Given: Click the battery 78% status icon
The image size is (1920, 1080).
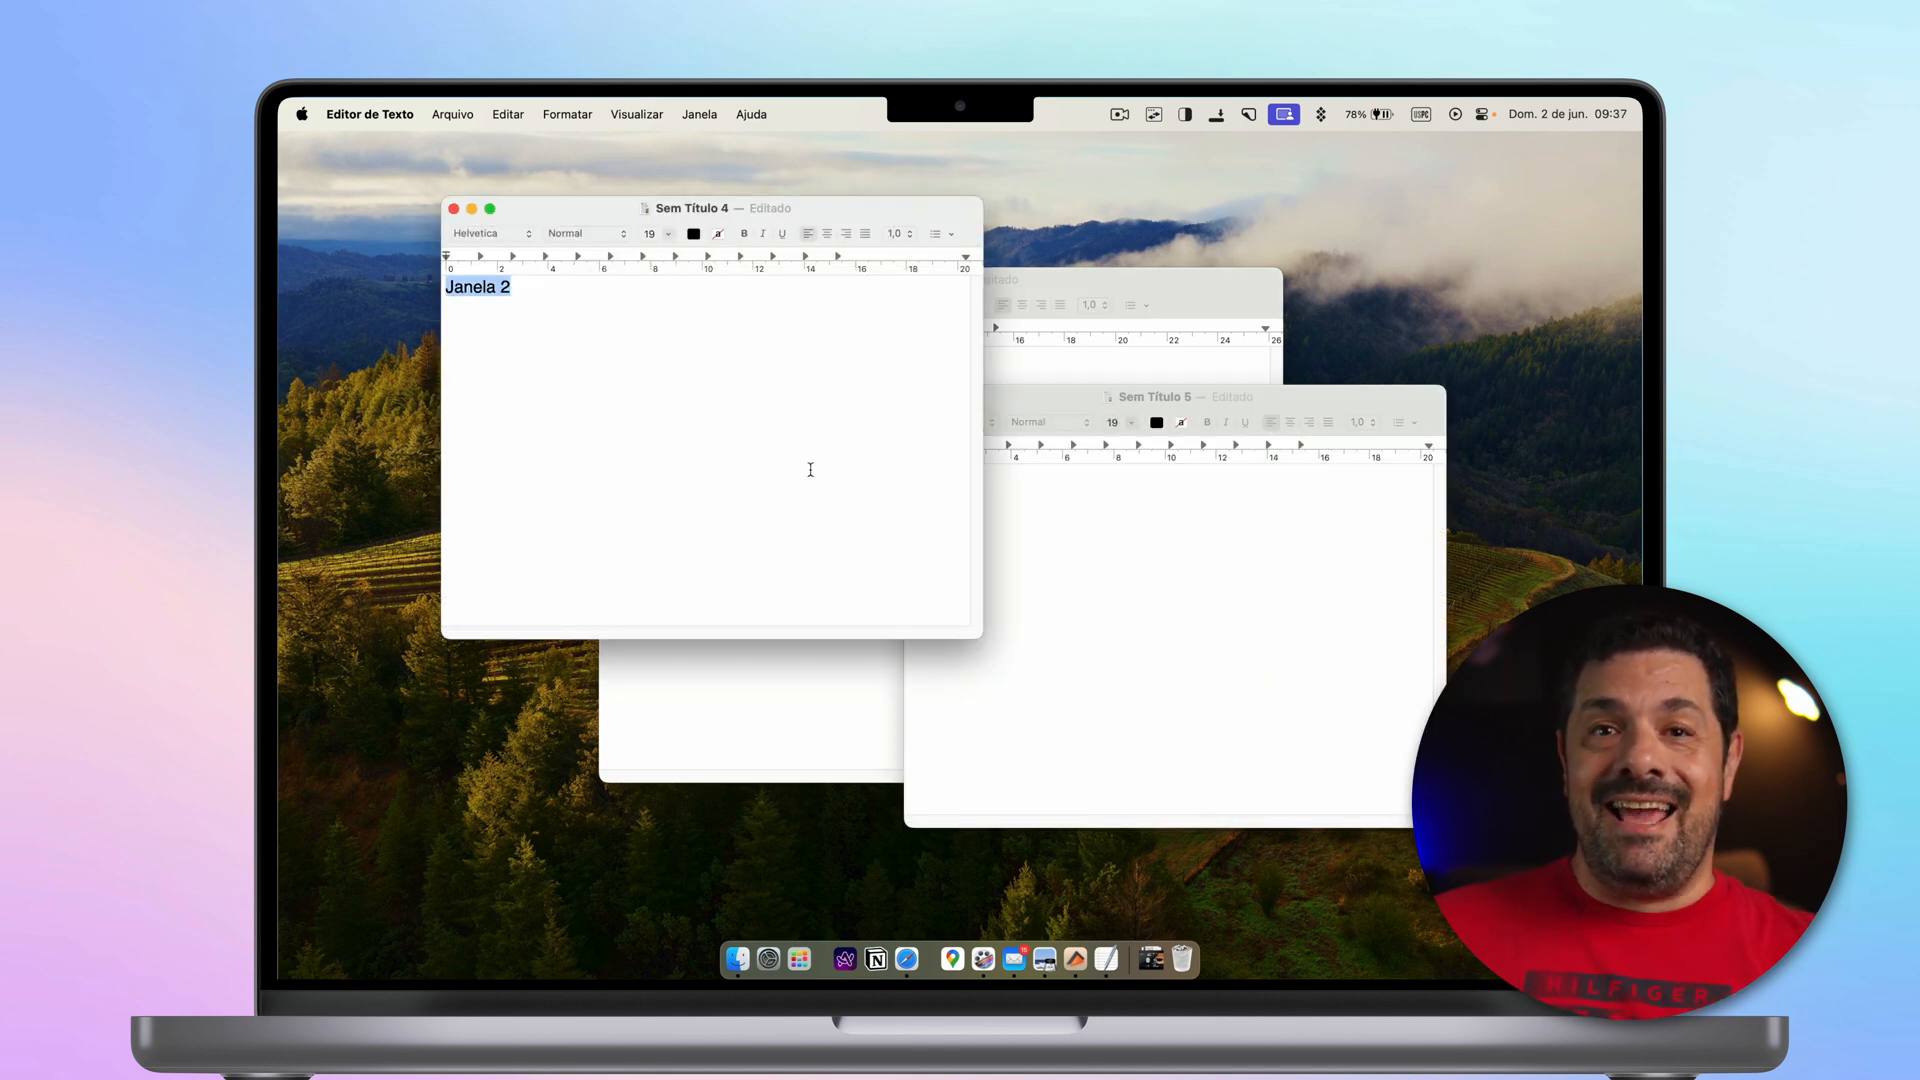Looking at the screenshot, I should tap(1369, 115).
